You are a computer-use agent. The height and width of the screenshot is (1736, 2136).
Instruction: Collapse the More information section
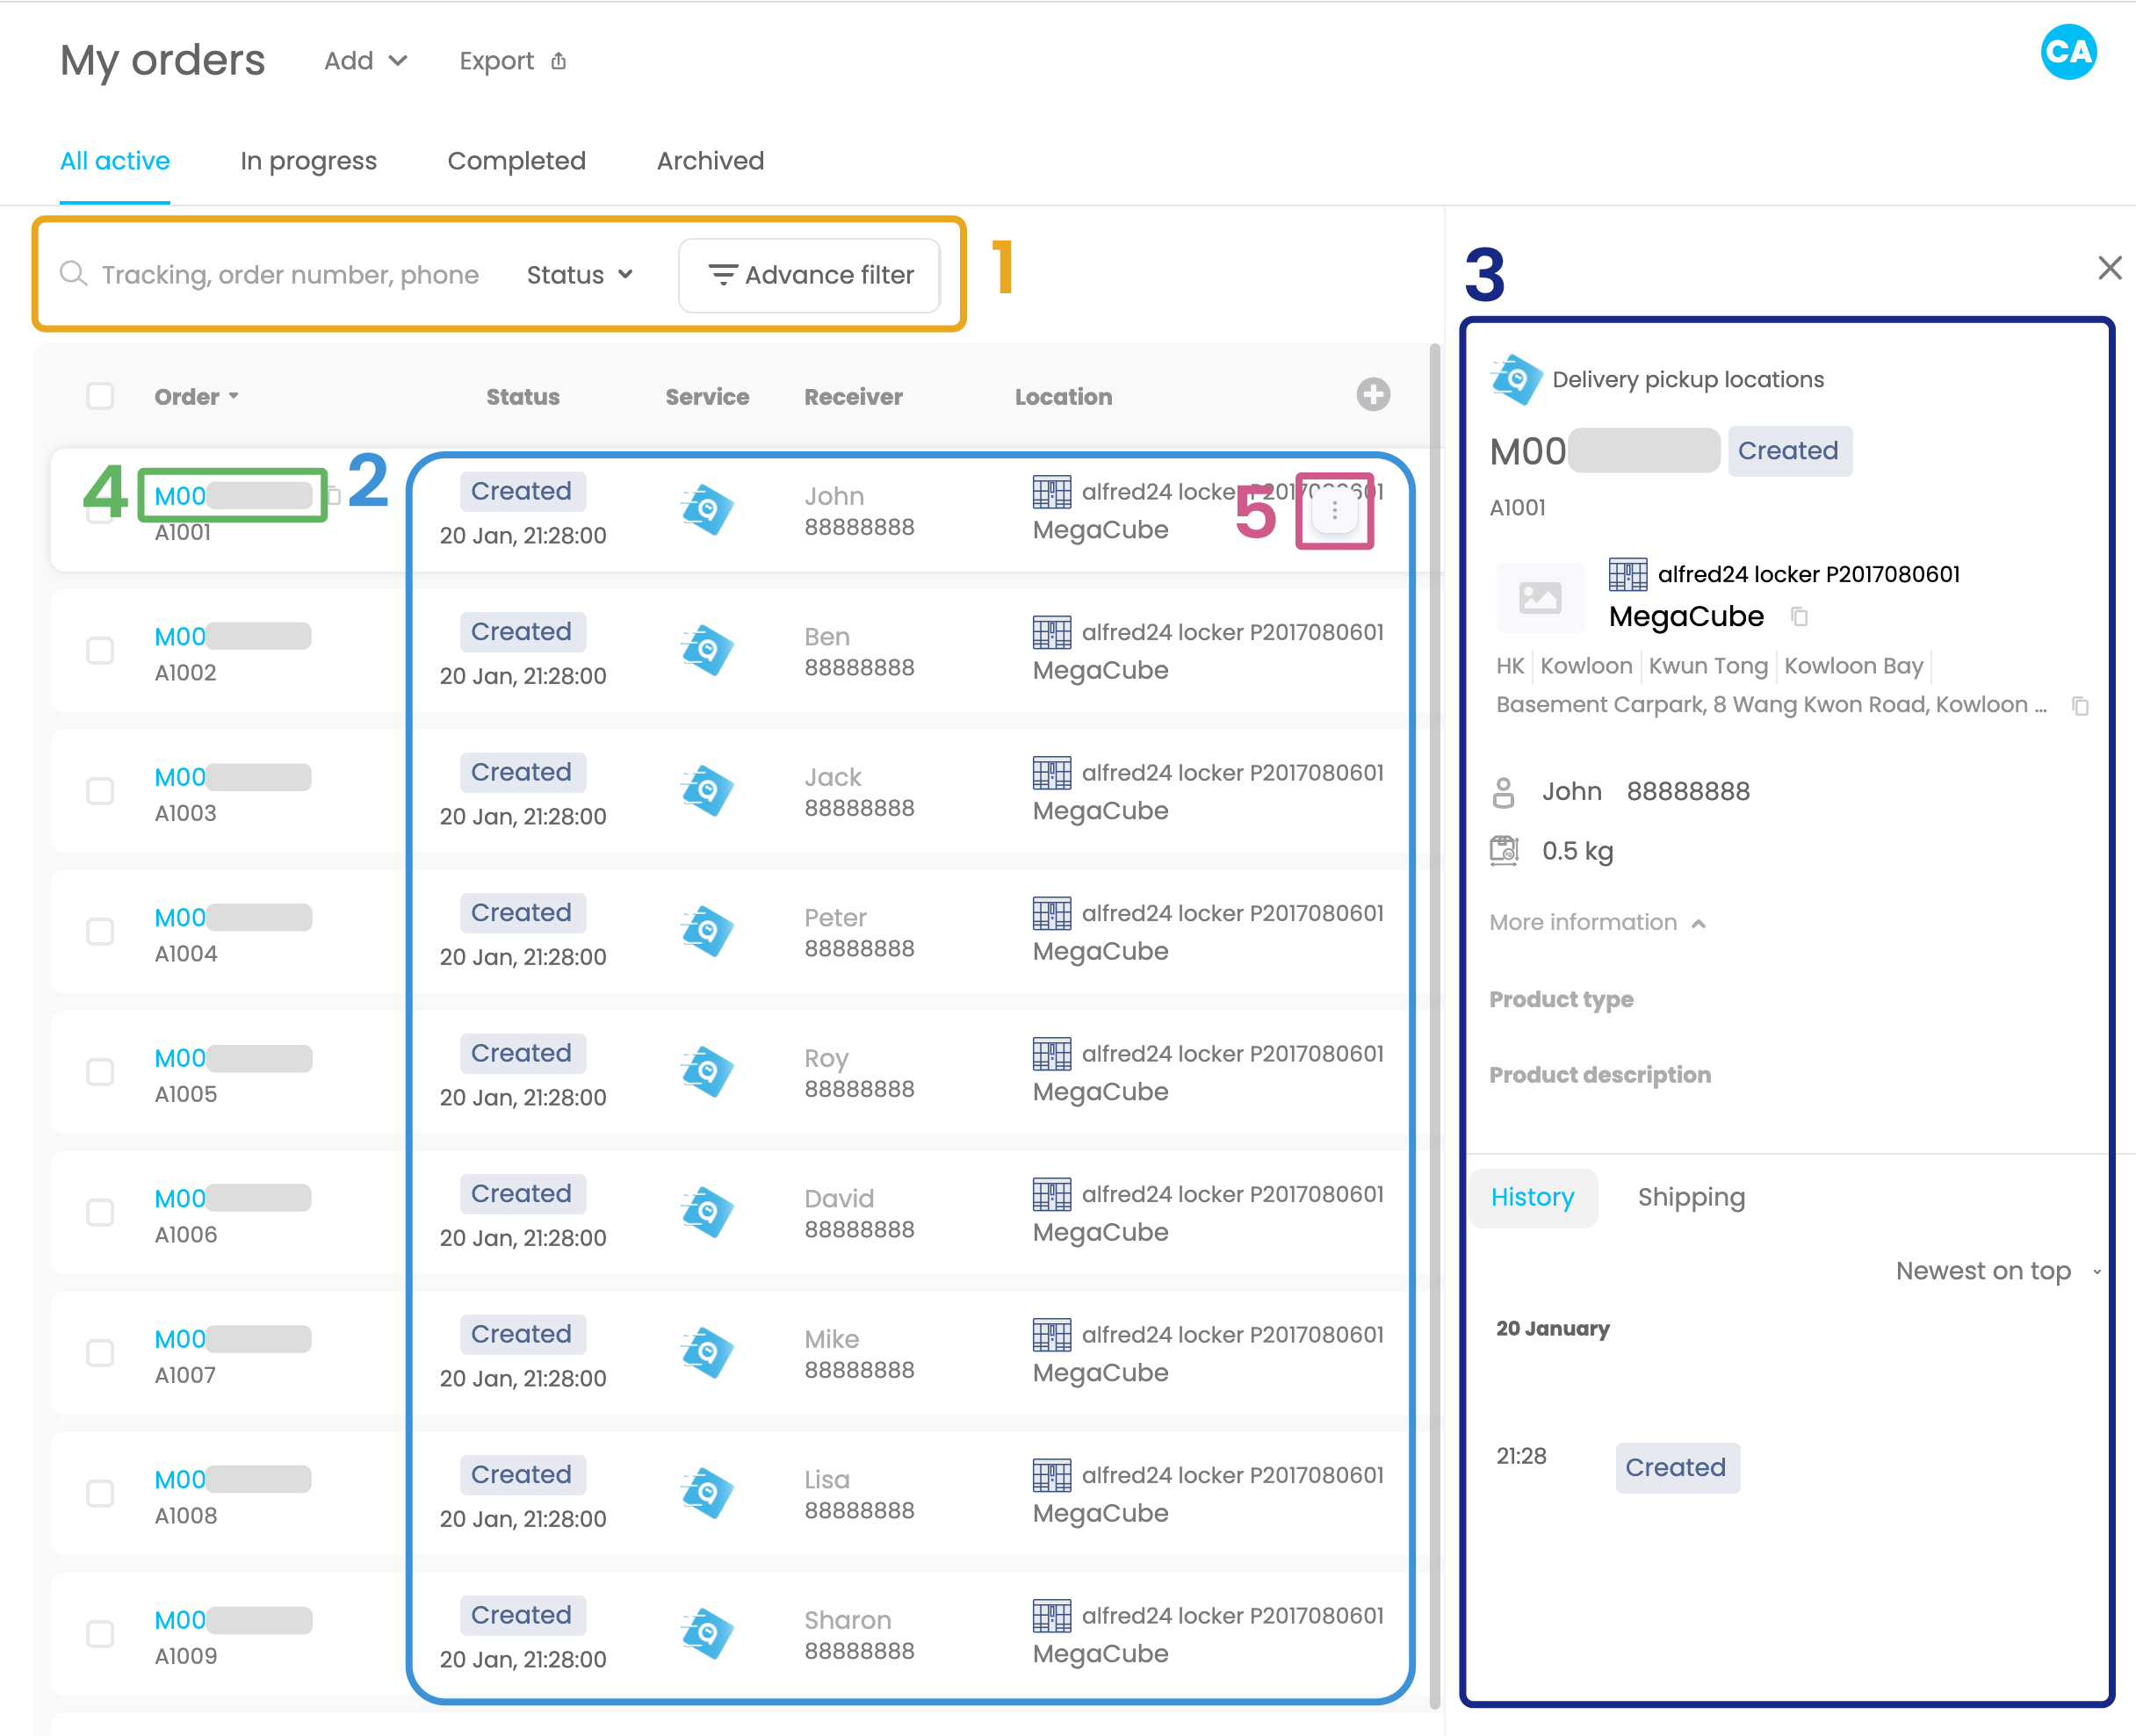[x=1597, y=922]
